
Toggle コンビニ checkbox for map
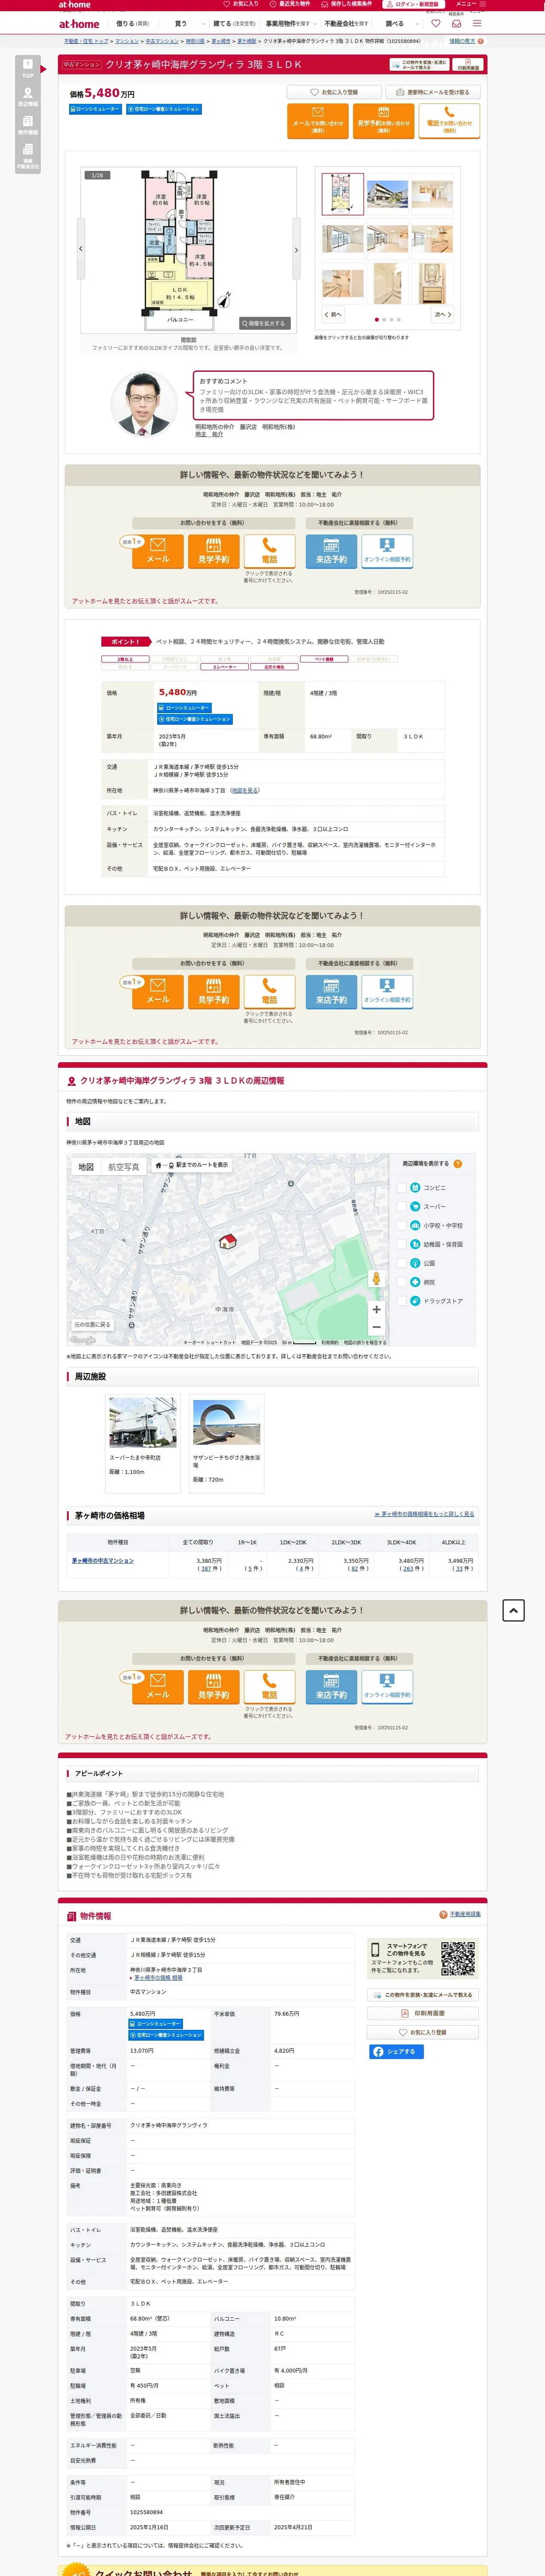point(401,1188)
